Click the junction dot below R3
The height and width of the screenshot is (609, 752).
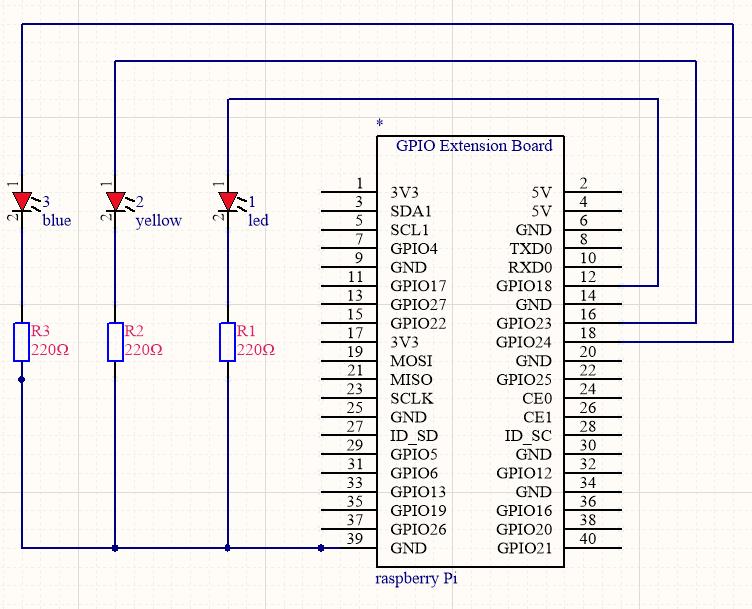22,380
